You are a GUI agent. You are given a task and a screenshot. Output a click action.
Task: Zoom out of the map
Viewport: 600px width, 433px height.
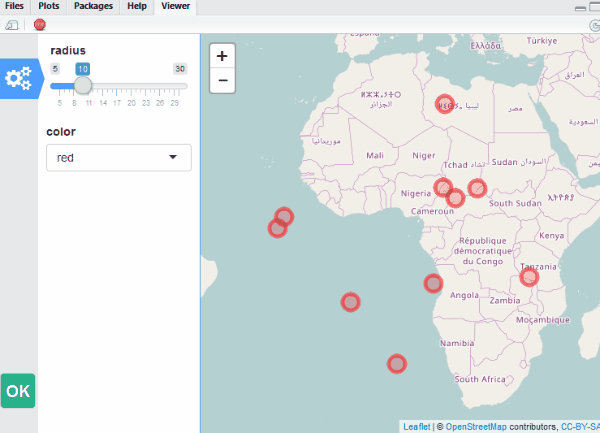pos(222,80)
